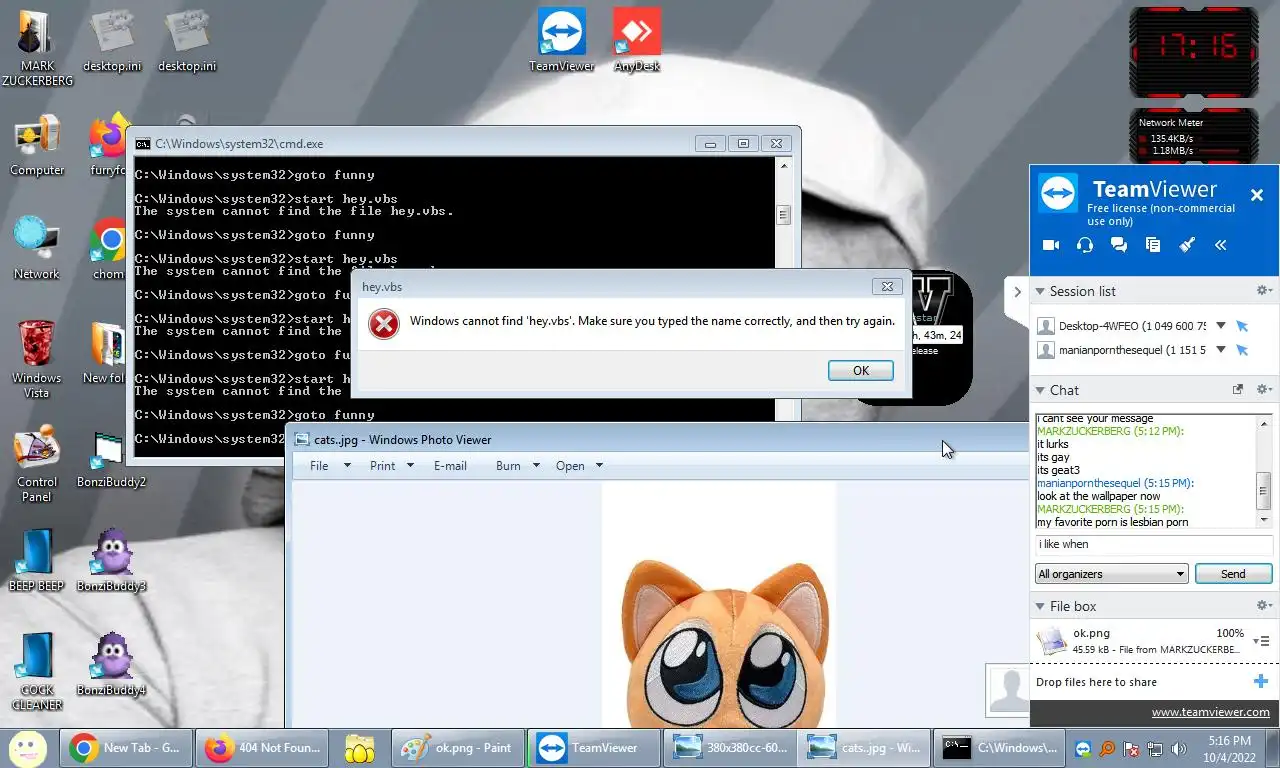Open Session list gear settings dropdown
1280x768 pixels.
coord(1264,291)
